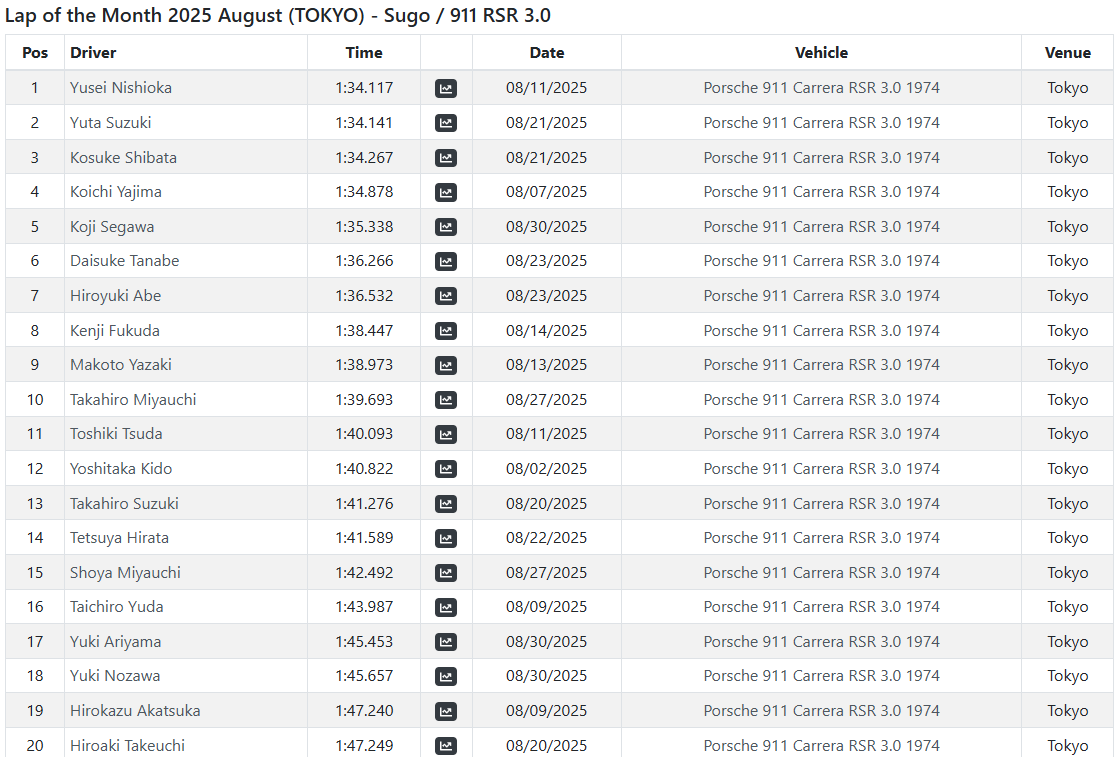Select driver name Daisuke Tanabe
The height and width of the screenshot is (757, 1117).
(125, 261)
